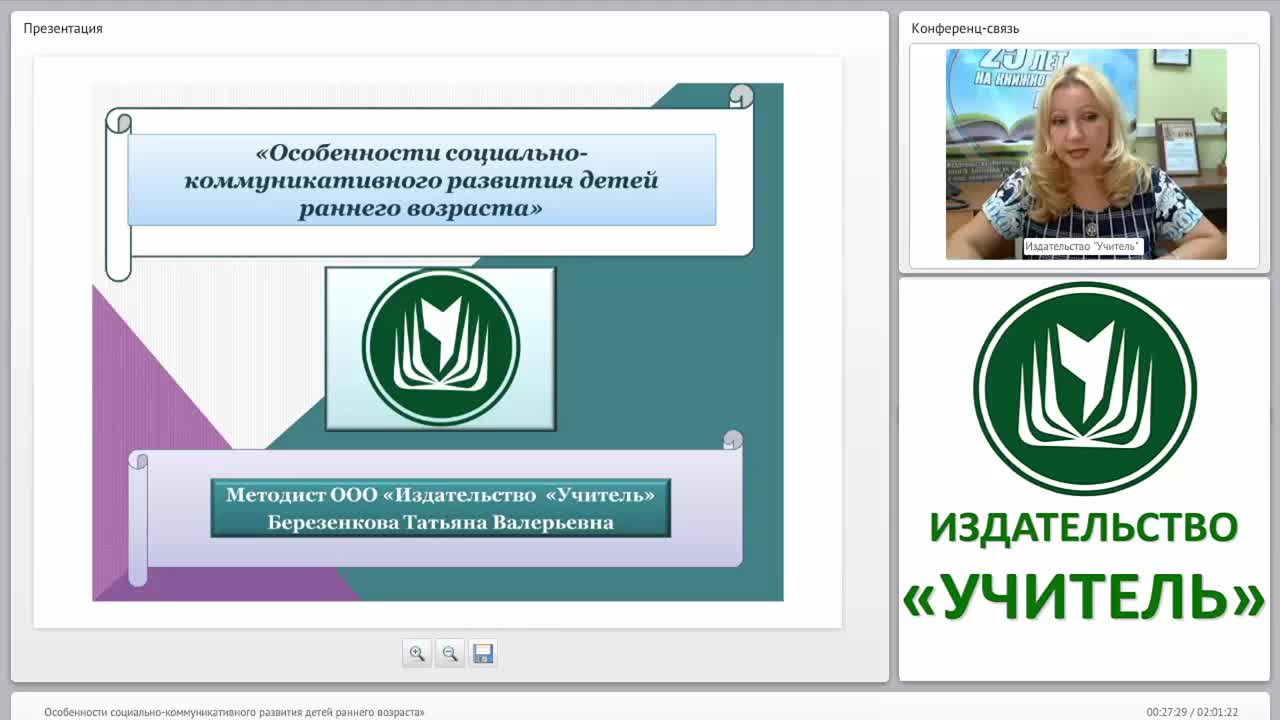Click the zoom out magnifier icon
Viewport: 1280px width, 720px height.
click(450, 653)
